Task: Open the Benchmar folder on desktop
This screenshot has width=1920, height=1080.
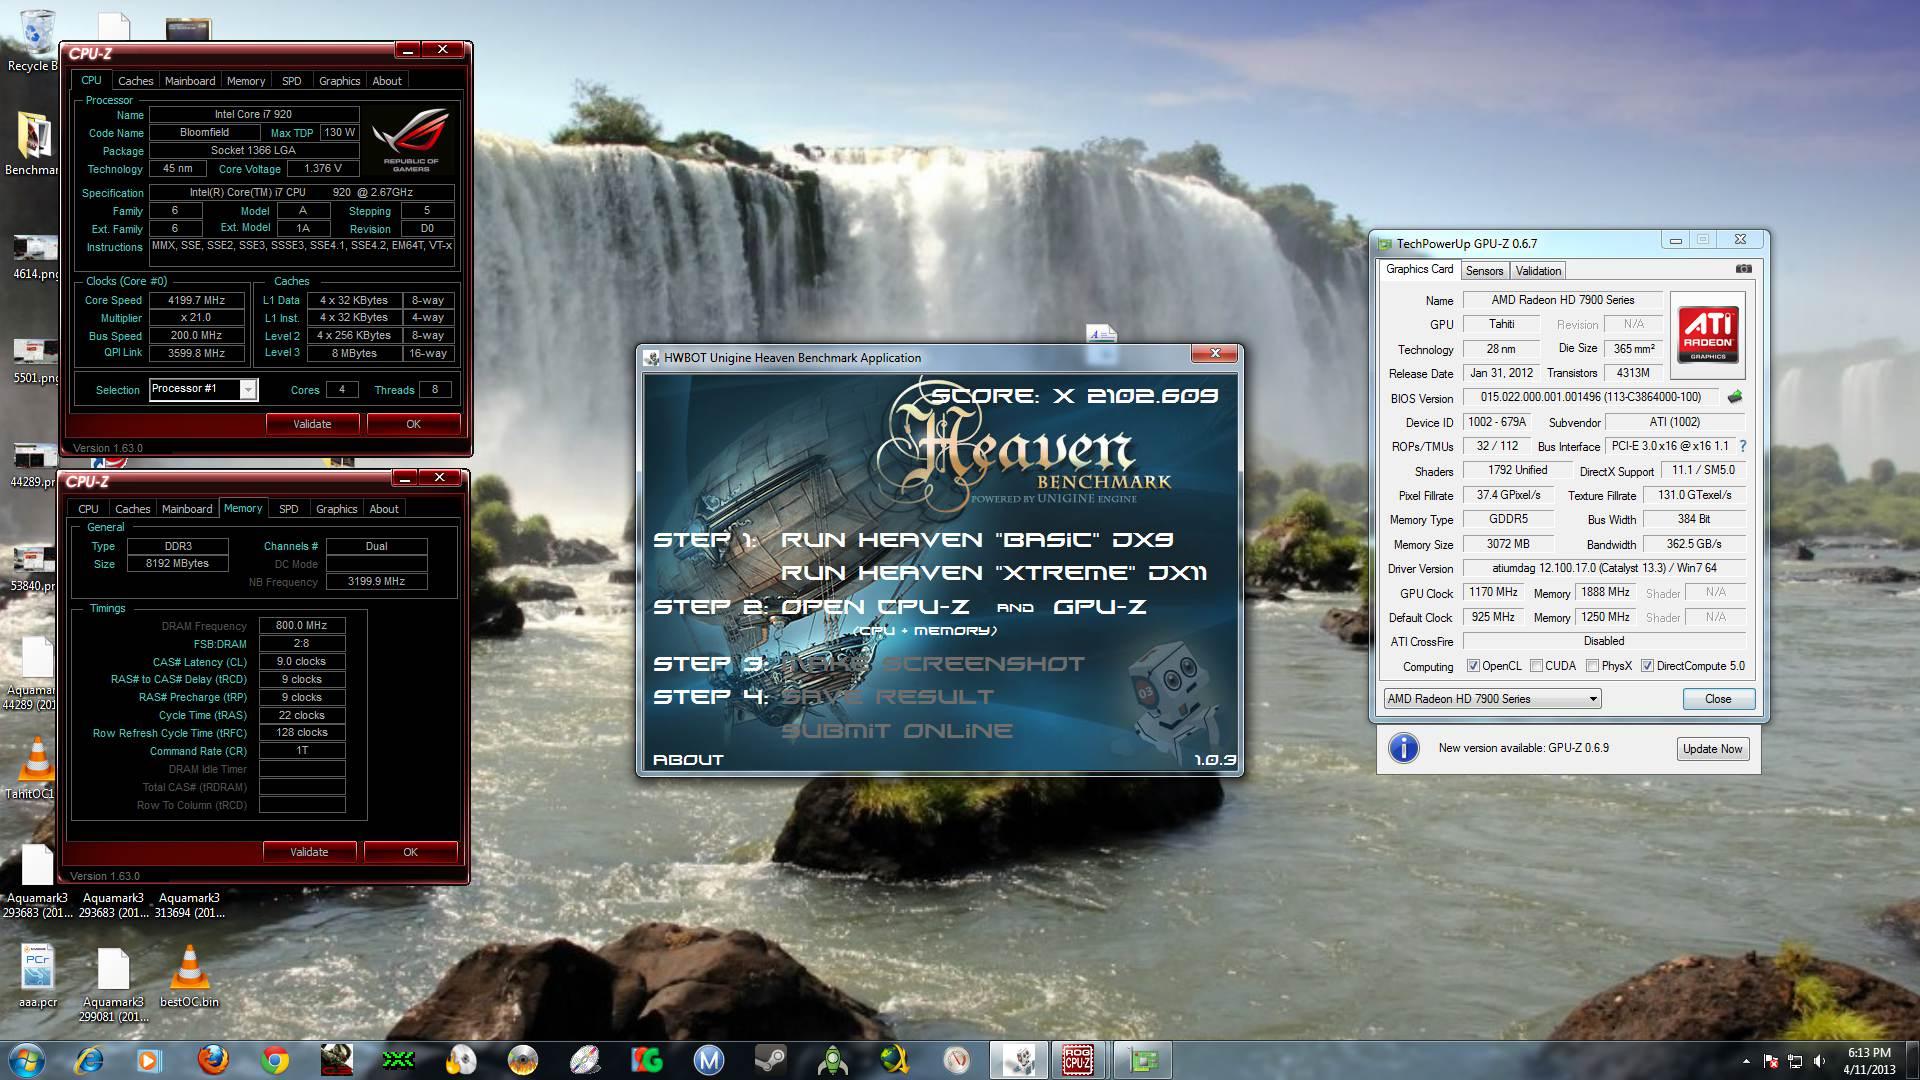Action: coord(33,143)
